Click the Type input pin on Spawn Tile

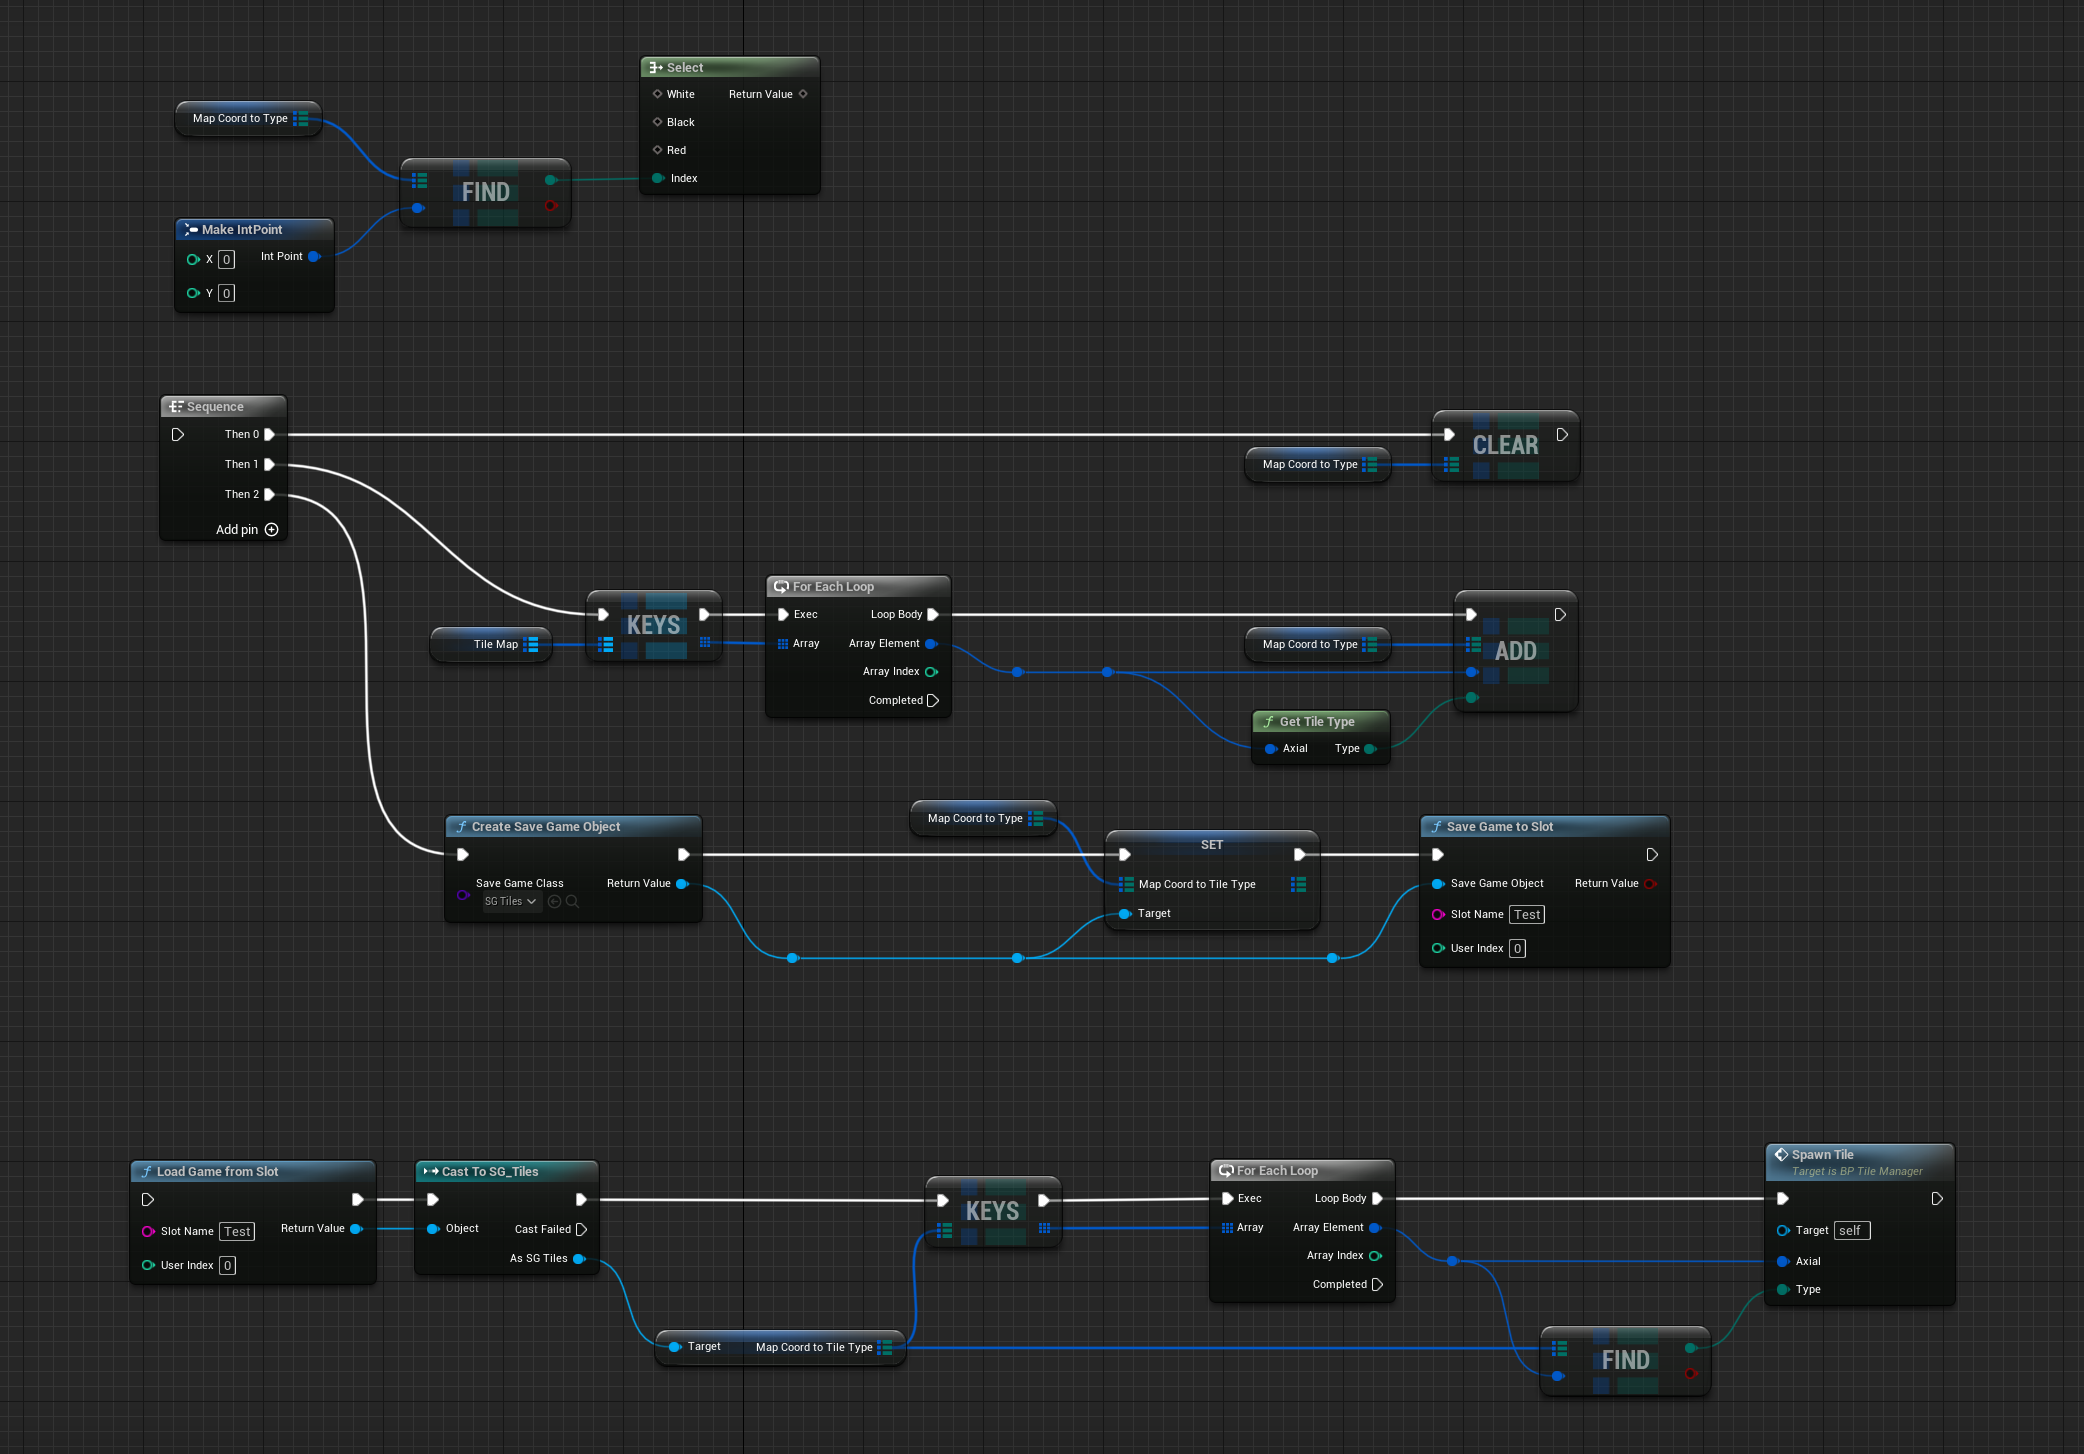(x=1782, y=1289)
